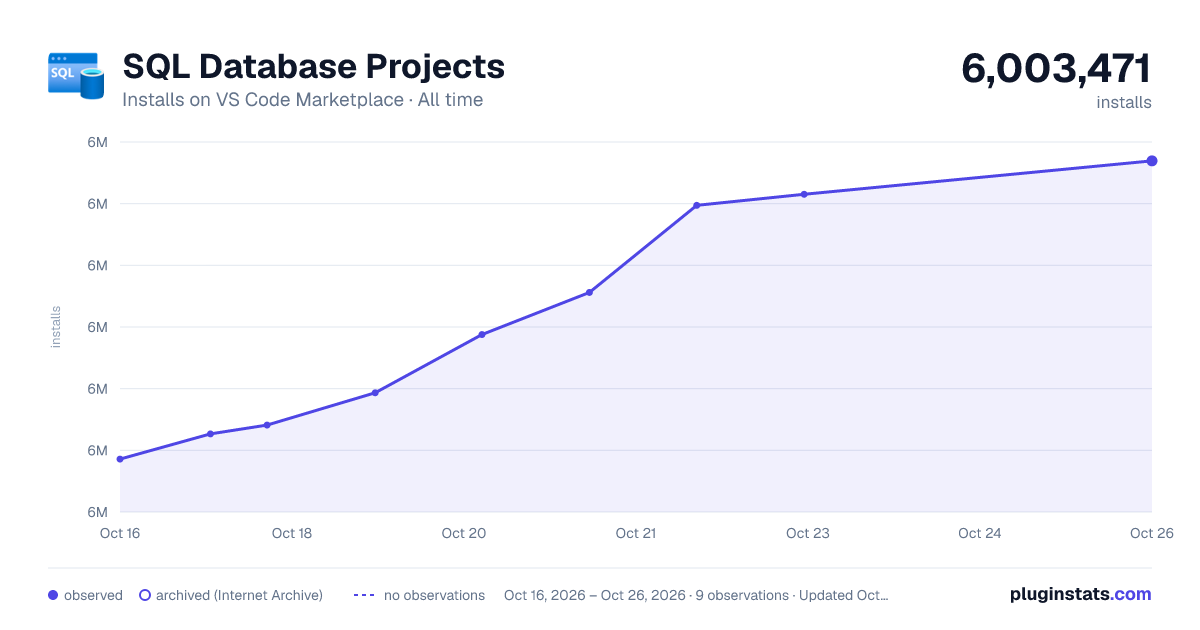Click the Oct 26 axis label
Image resolution: width=1200 pixels, height=630 pixels.
tap(1152, 533)
